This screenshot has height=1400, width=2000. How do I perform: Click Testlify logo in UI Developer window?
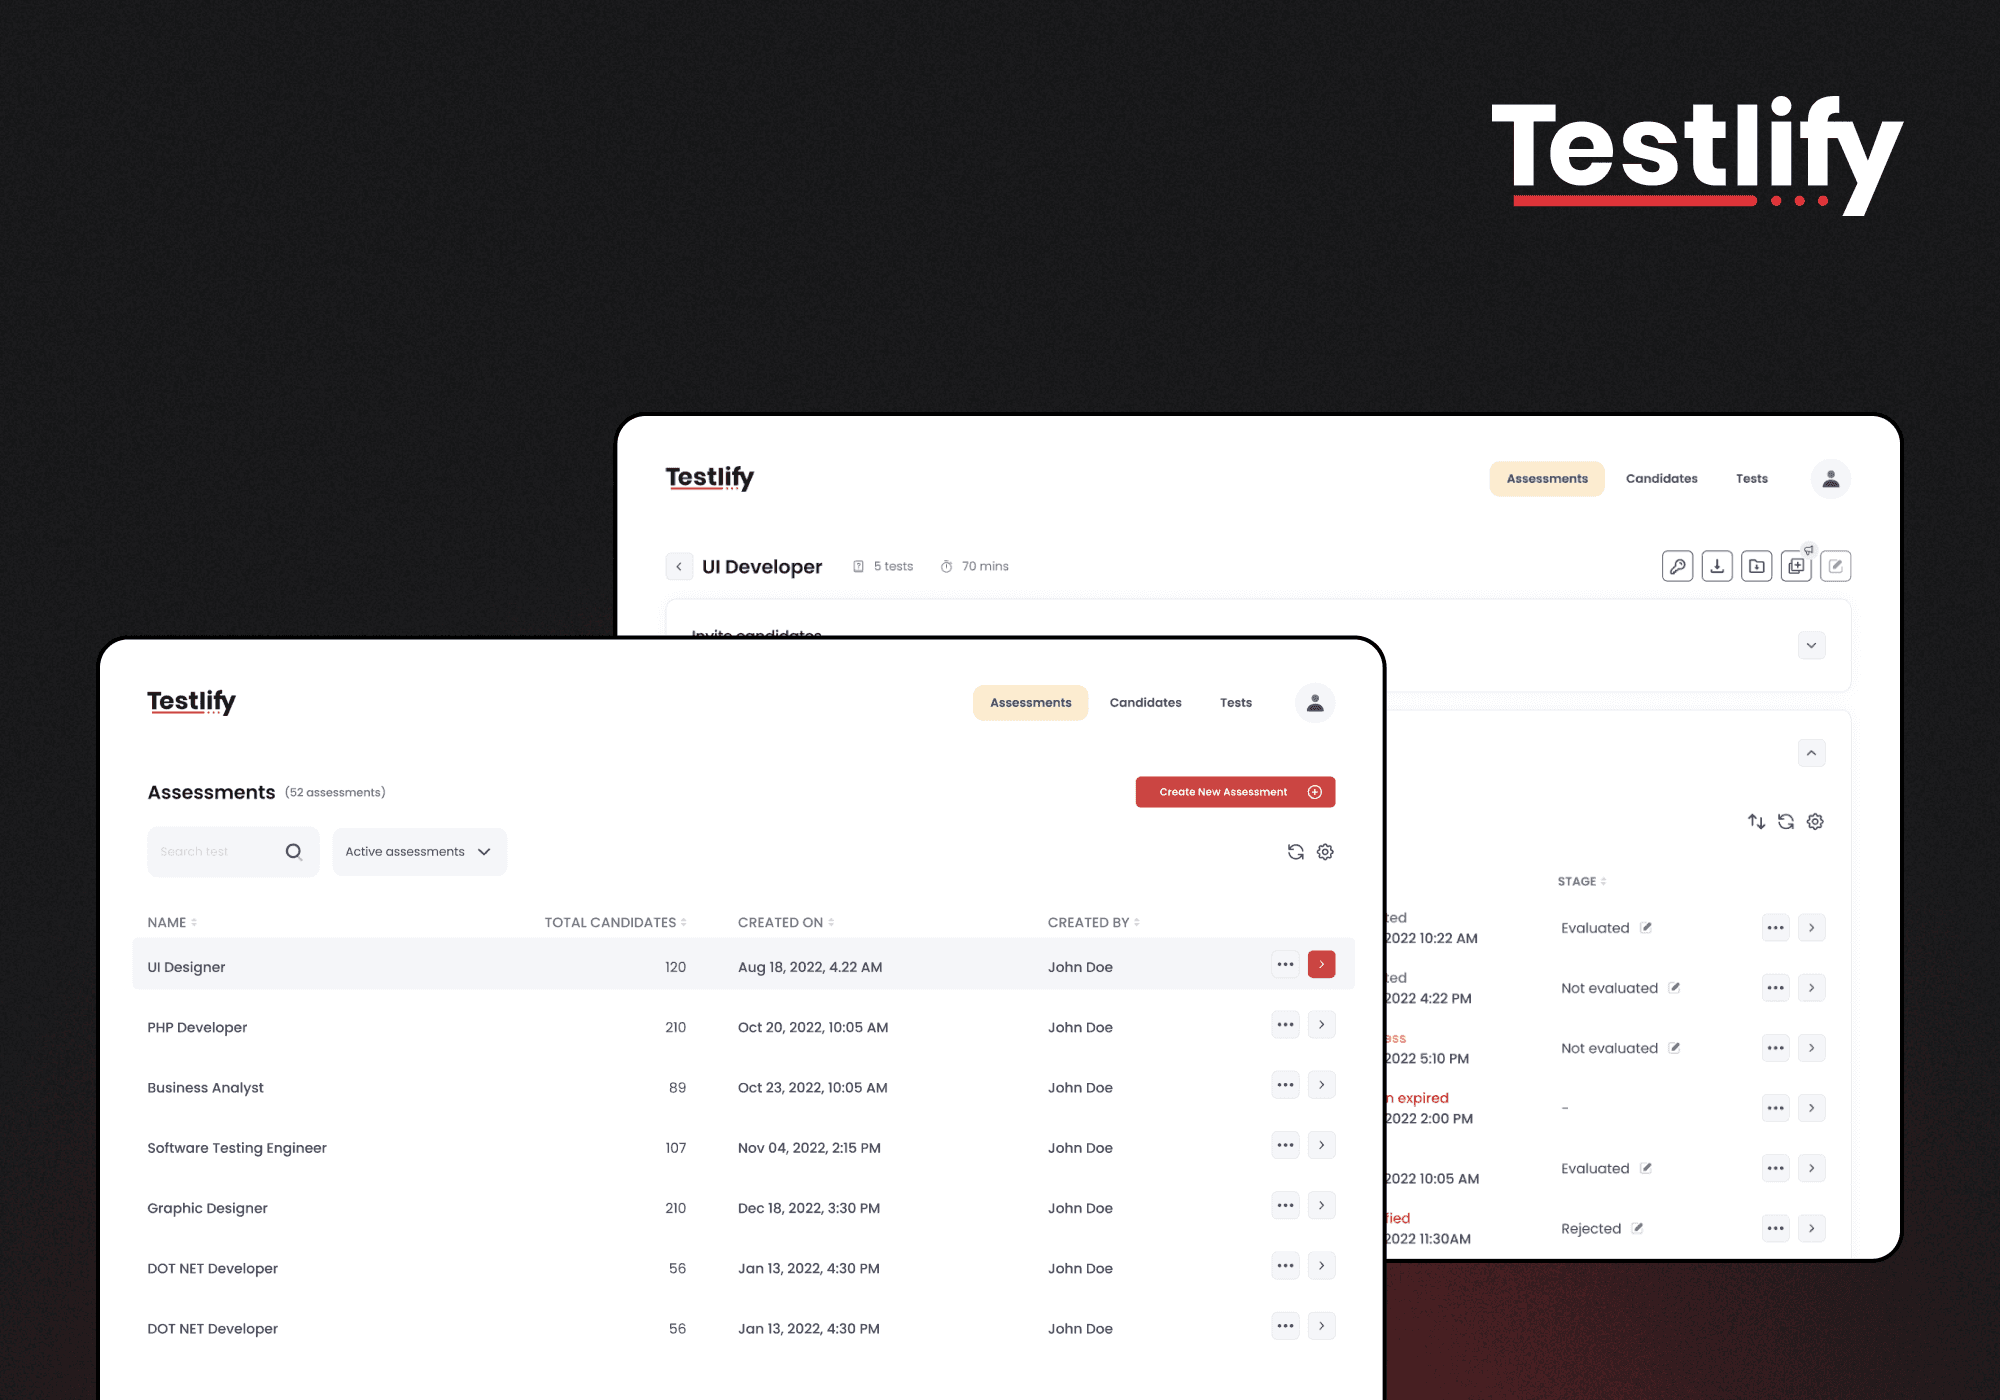pyautogui.click(x=710, y=478)
